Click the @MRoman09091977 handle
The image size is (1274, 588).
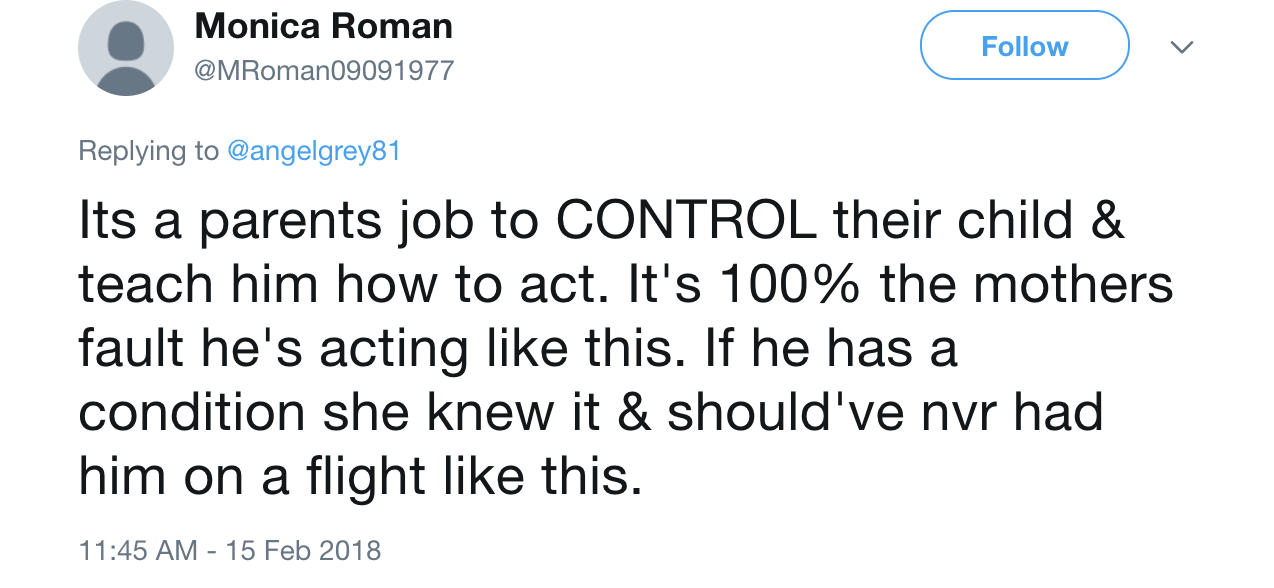324,71
